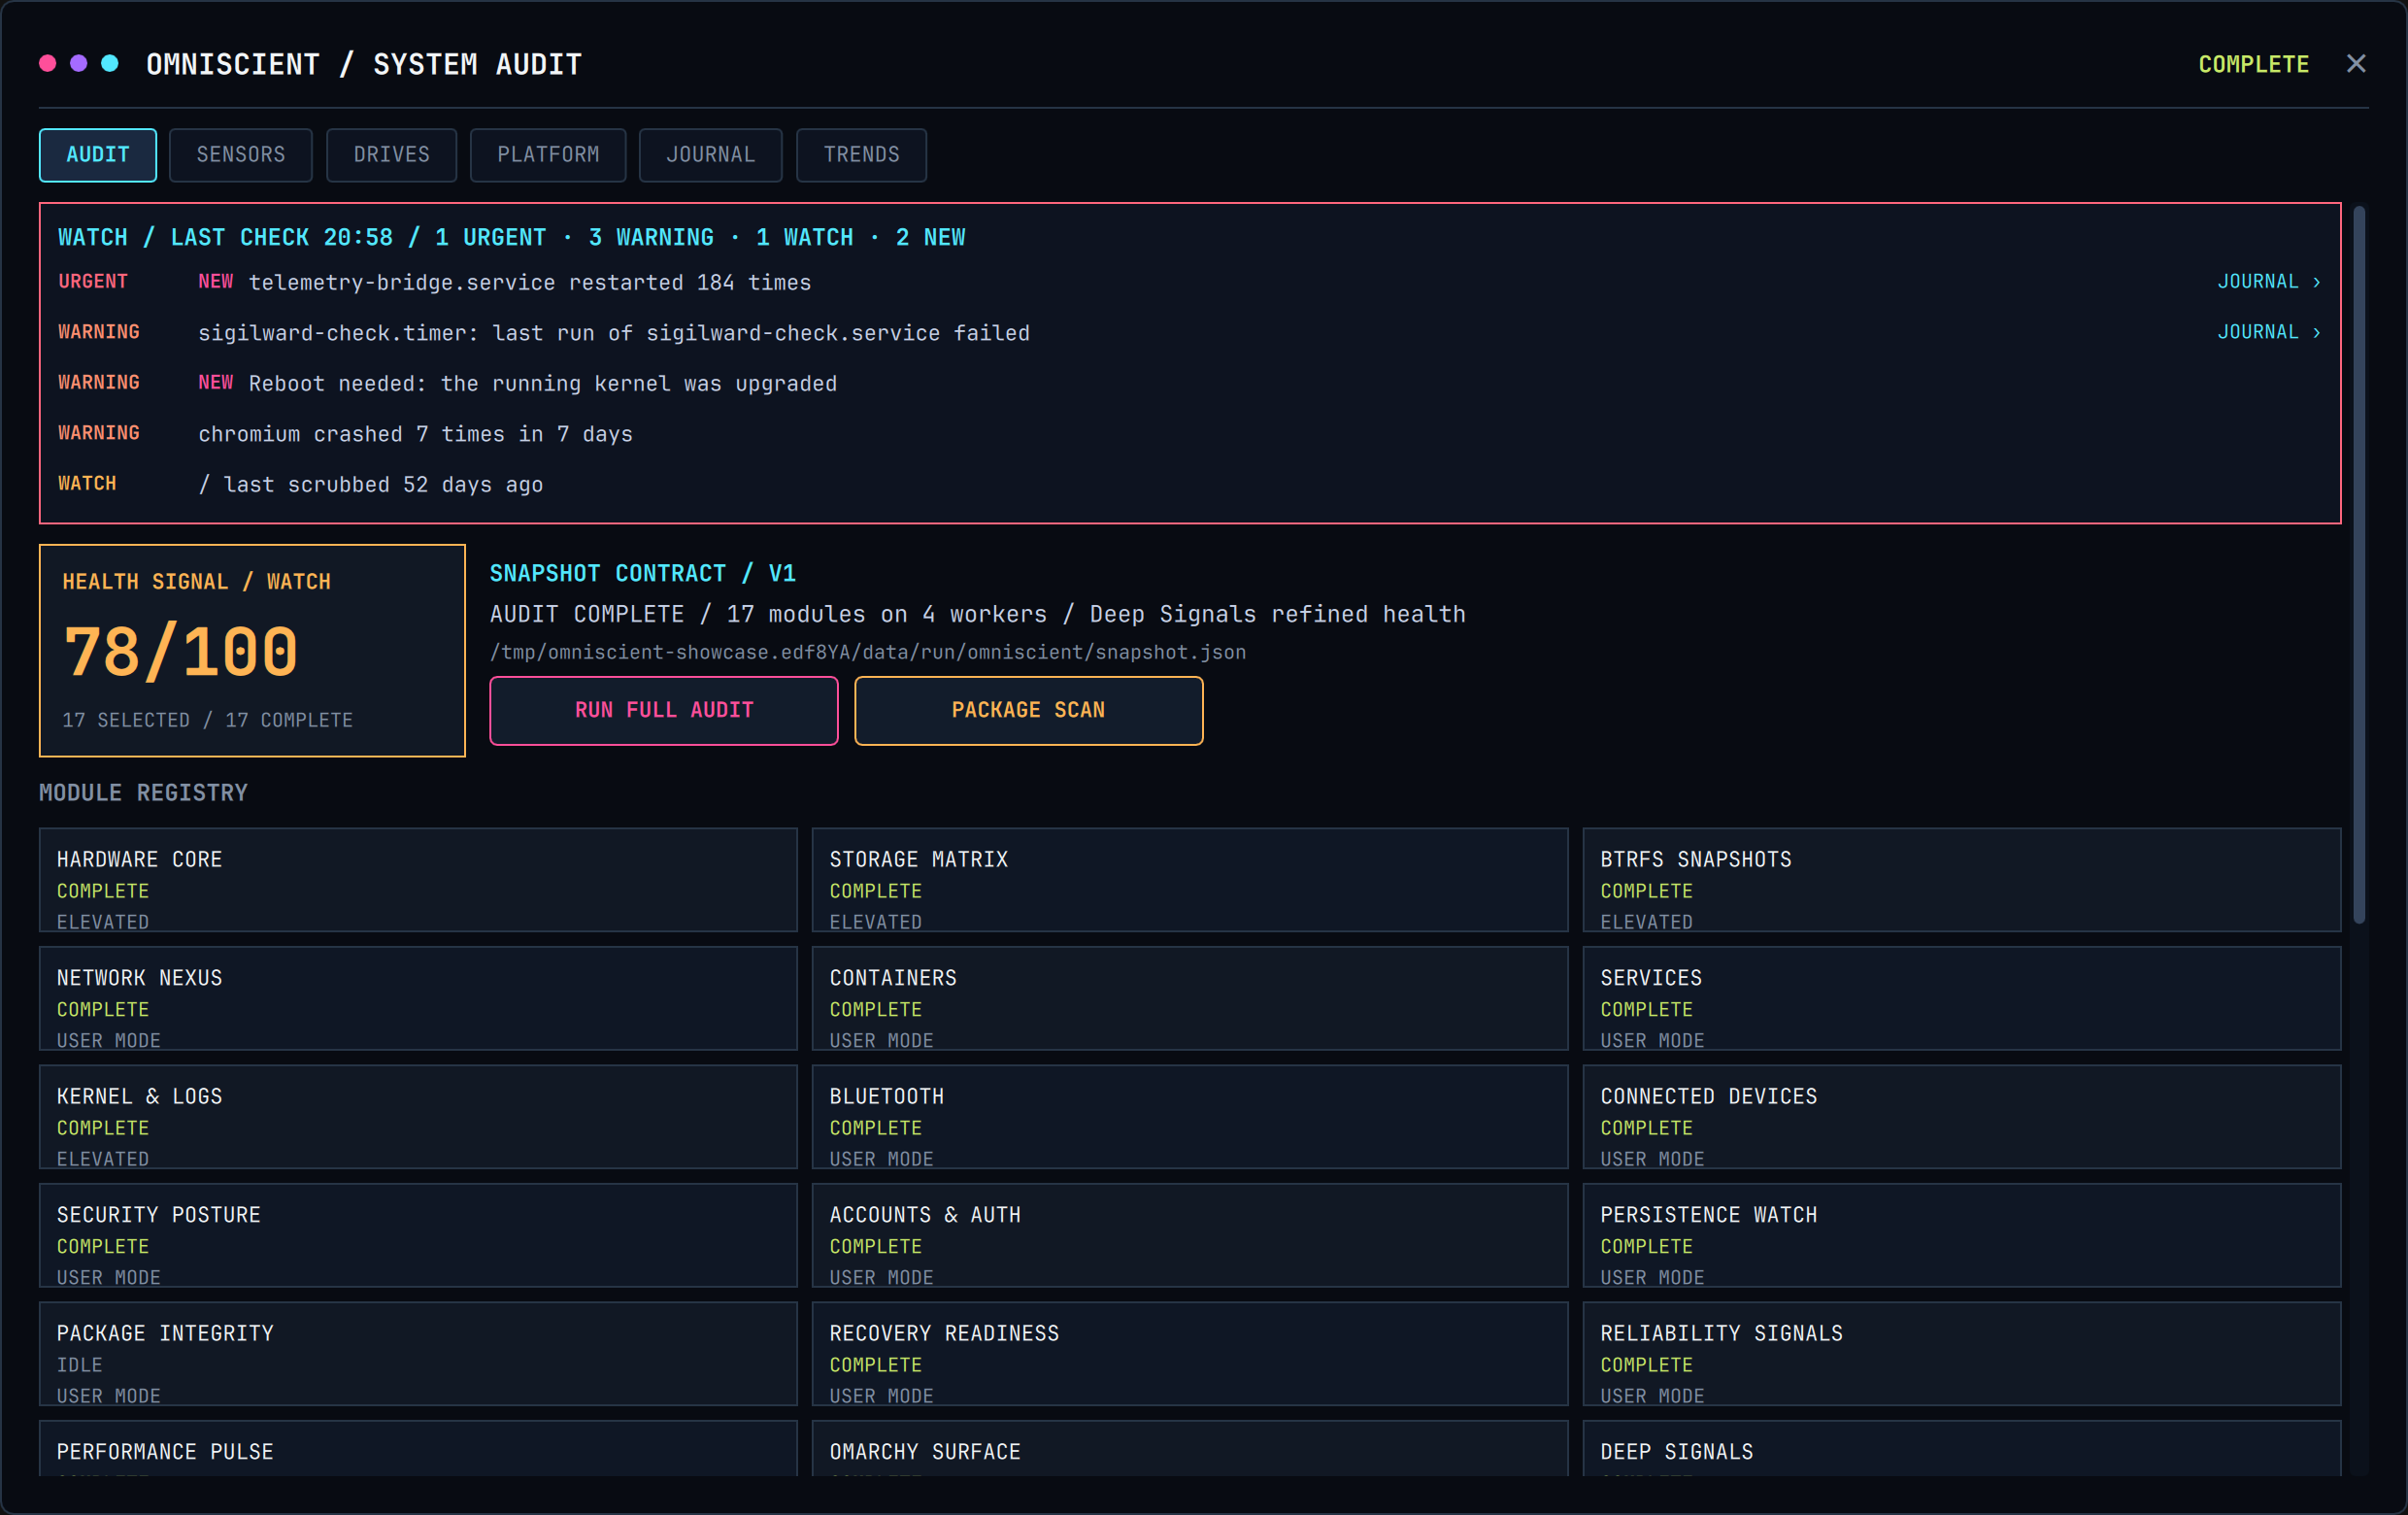
Task: Select the telemetry-bridge.service restarted alert
Action: coord(1189,282)
